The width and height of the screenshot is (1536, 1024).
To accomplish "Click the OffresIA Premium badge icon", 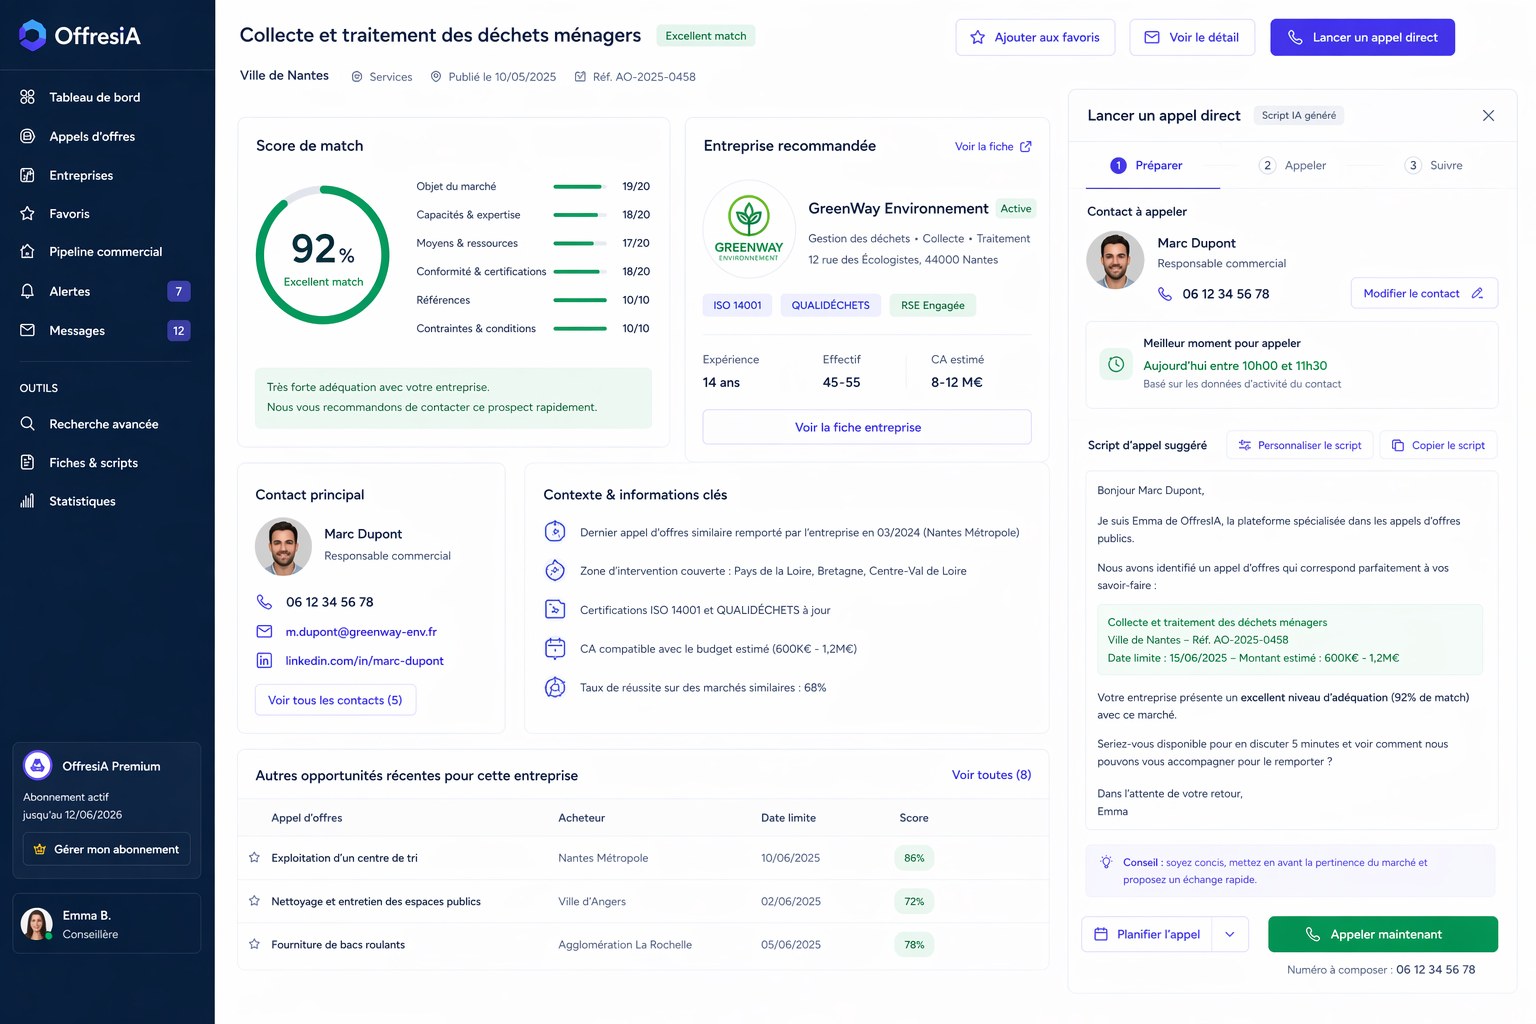I will click(38, 766).
